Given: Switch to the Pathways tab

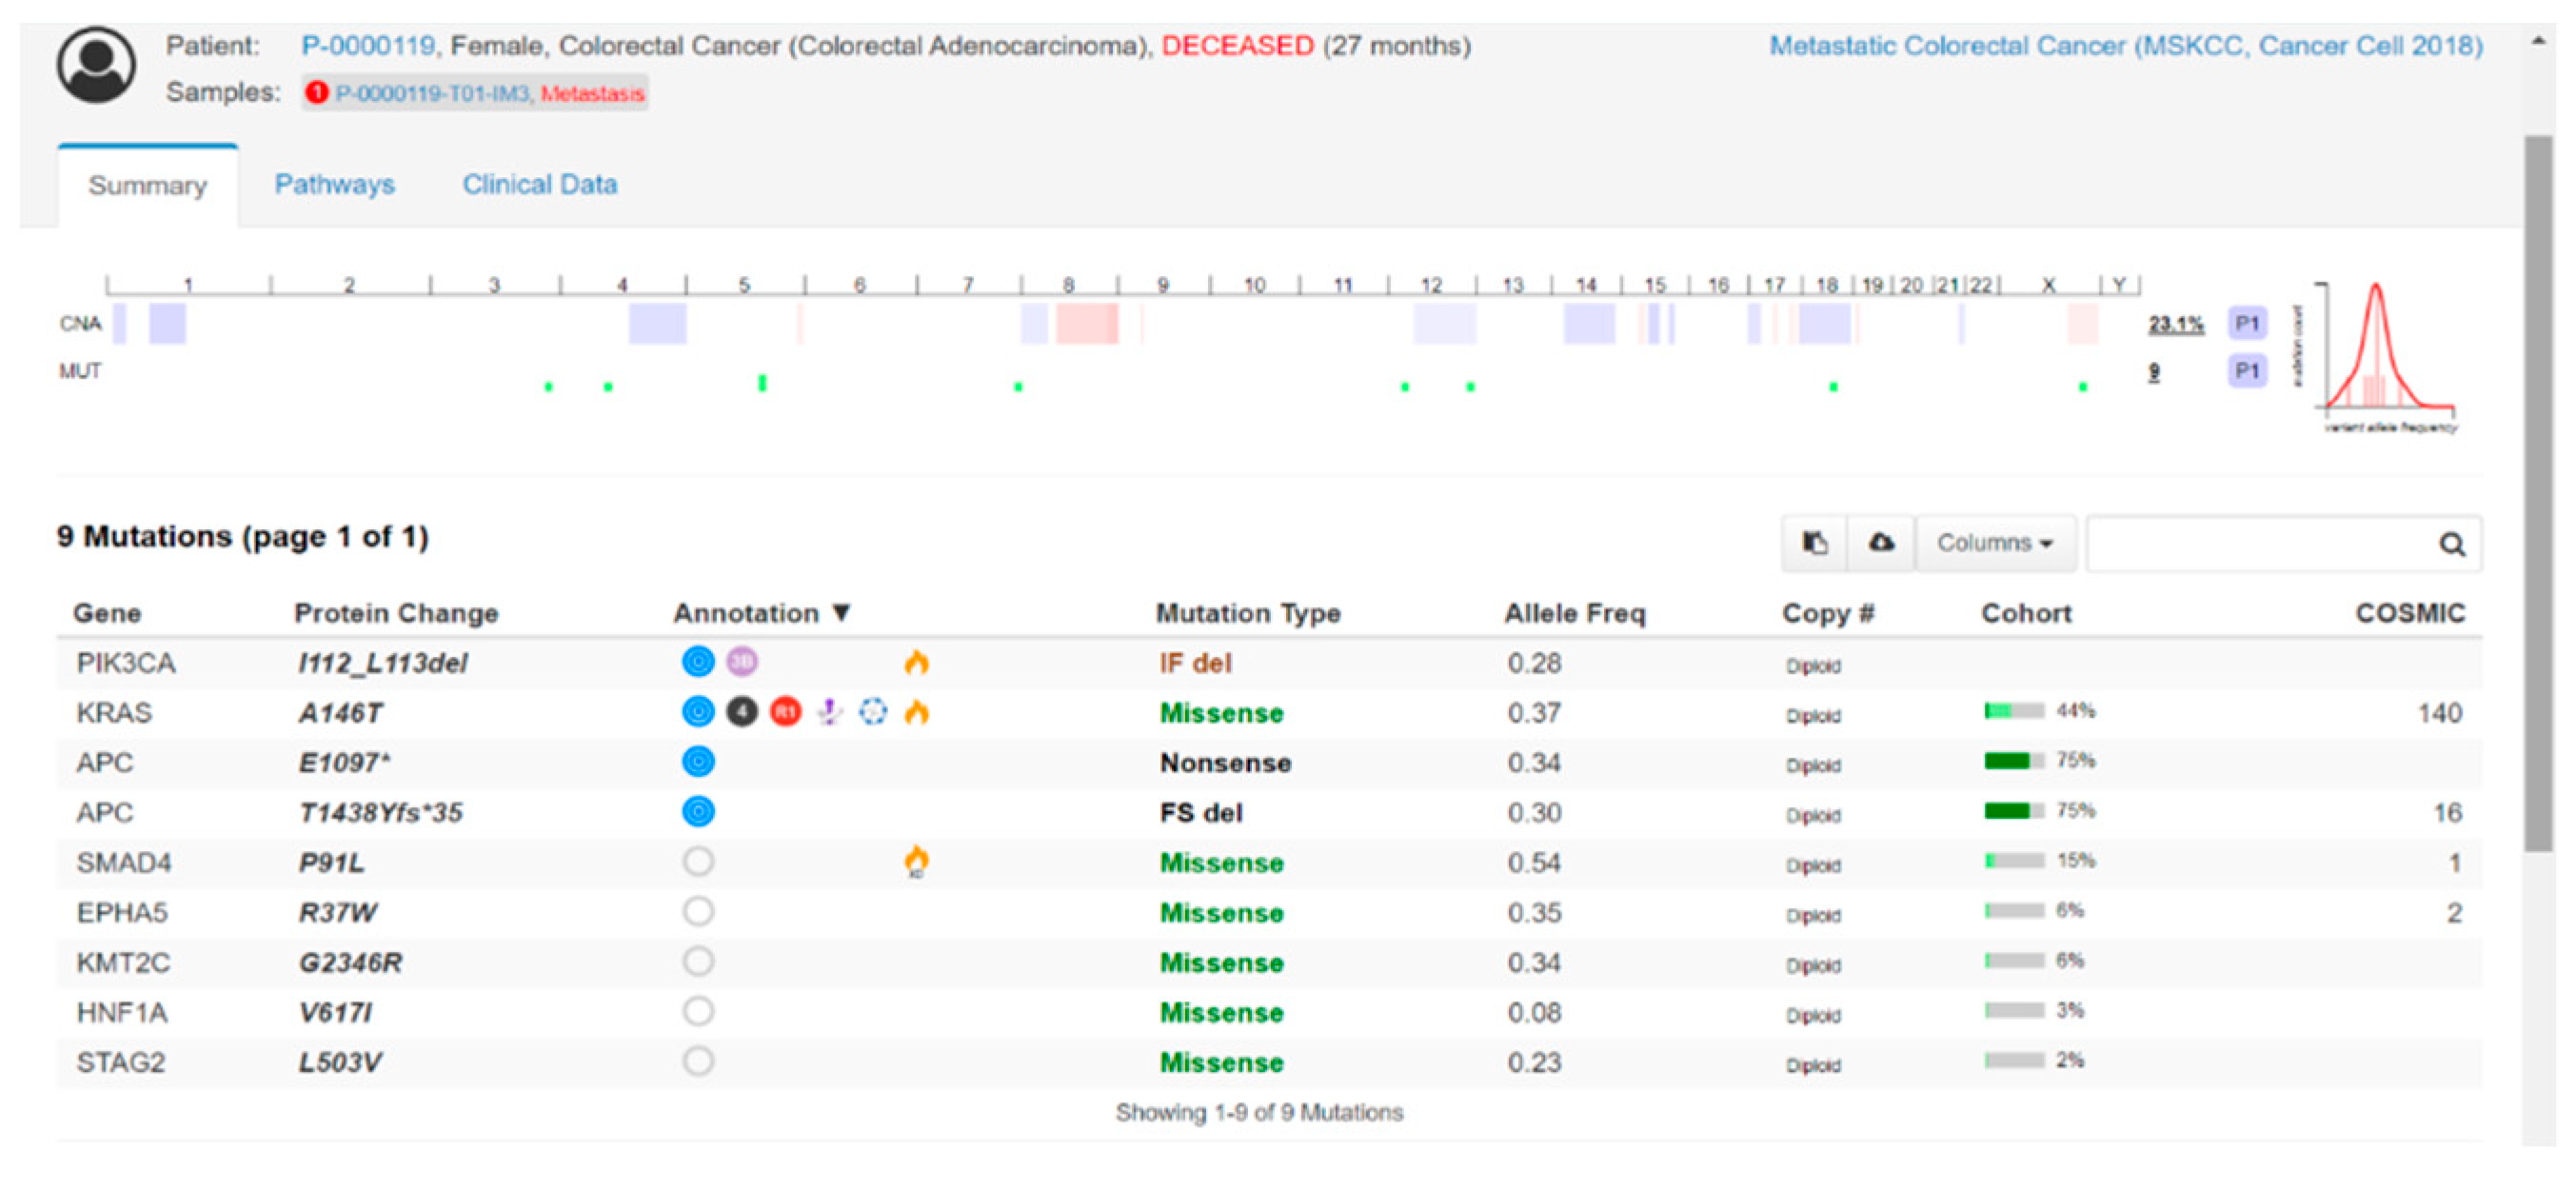Looking at the screenshot, I should click(x=334, y=184).
